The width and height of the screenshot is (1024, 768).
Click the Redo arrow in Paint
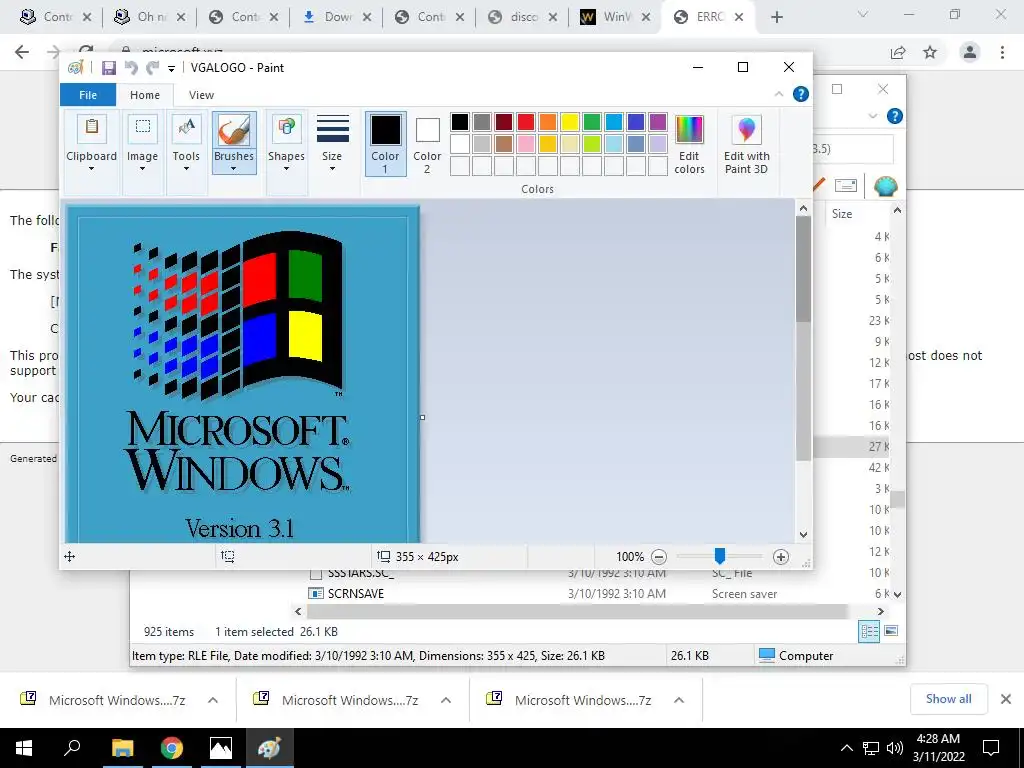(153, 67)
